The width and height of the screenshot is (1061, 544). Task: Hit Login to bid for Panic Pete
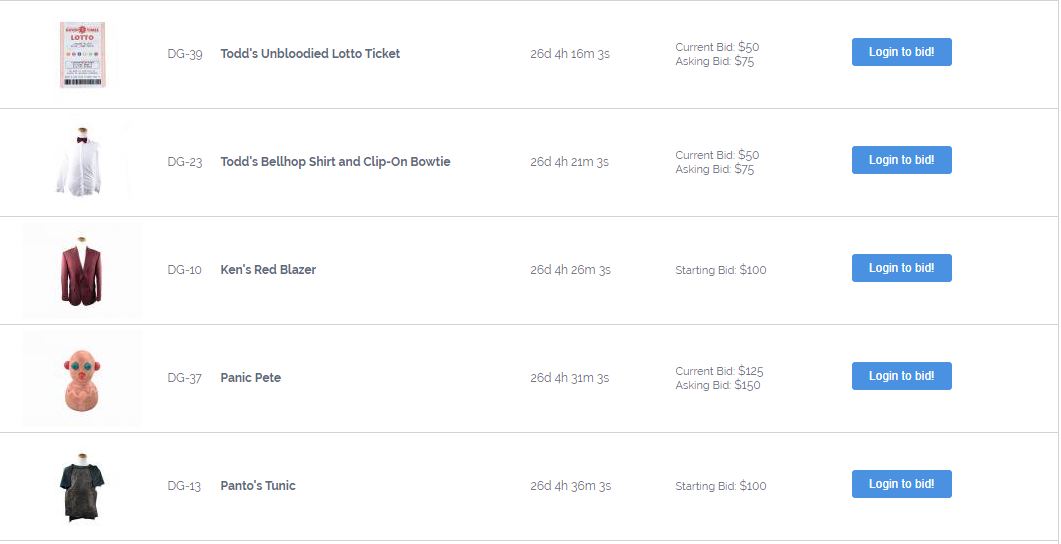901,376
